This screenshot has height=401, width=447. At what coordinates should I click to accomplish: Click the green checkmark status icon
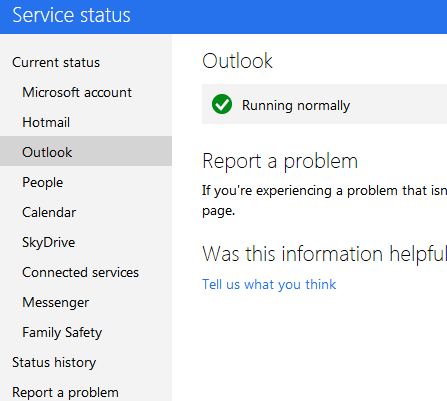point(222,104)
